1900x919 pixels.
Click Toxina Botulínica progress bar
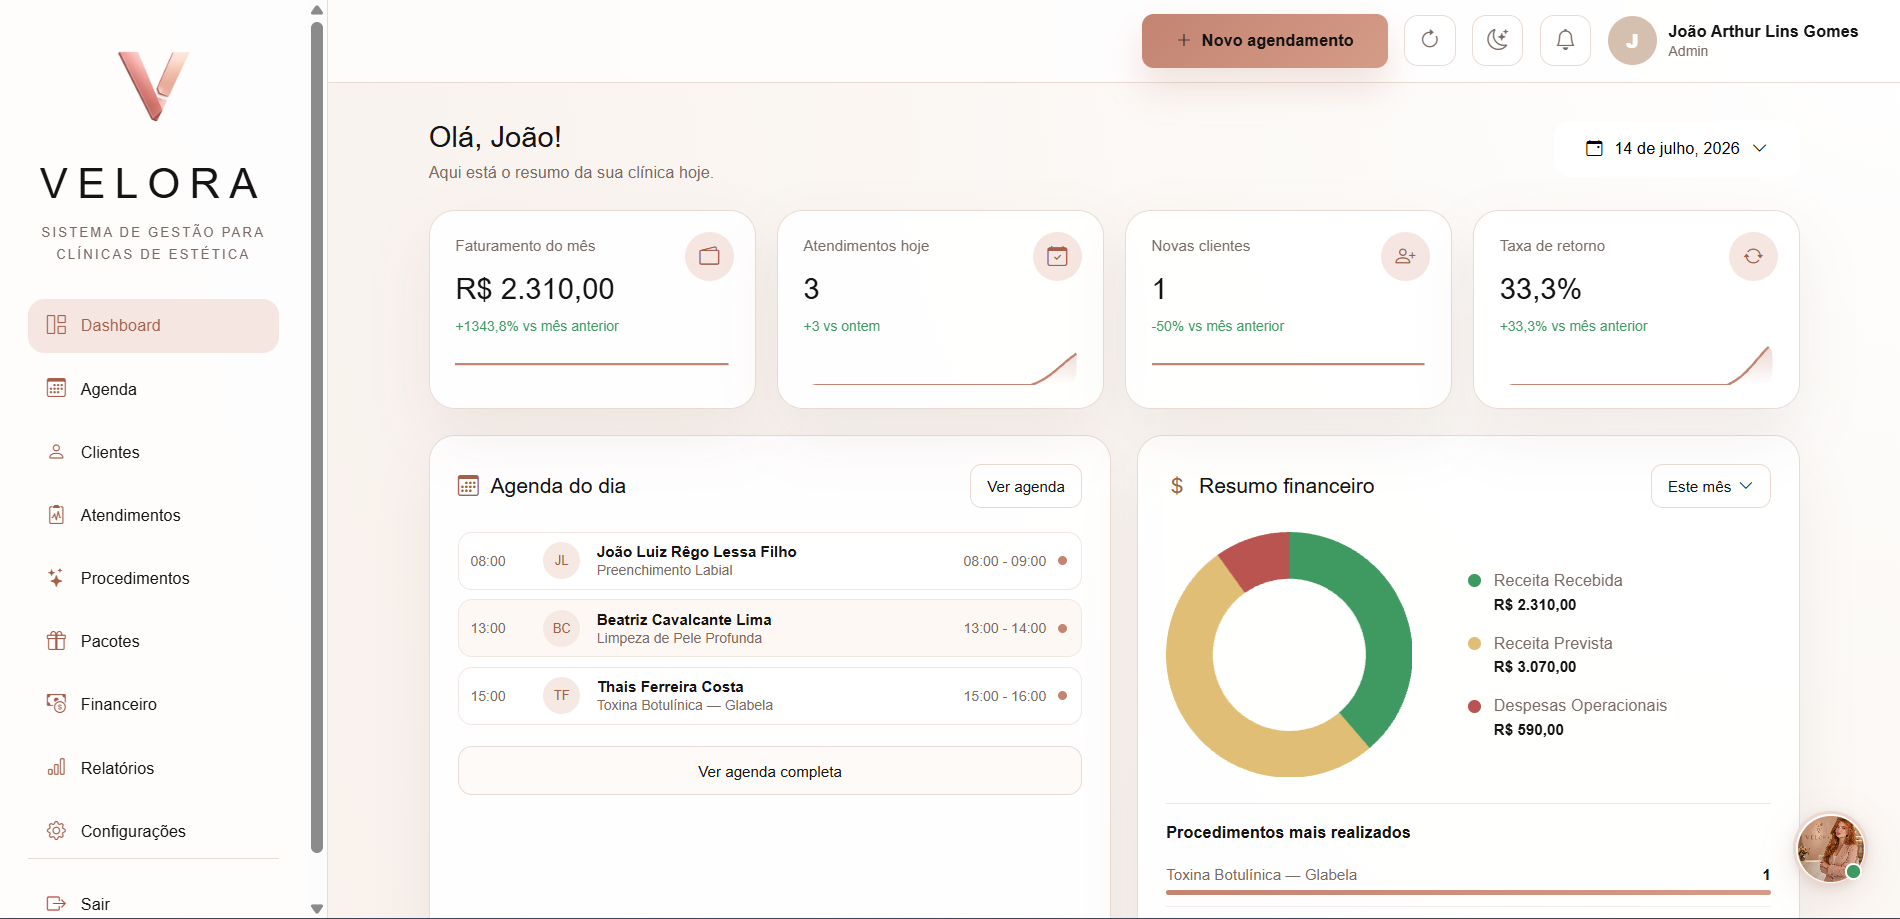tap(1468, 892)
